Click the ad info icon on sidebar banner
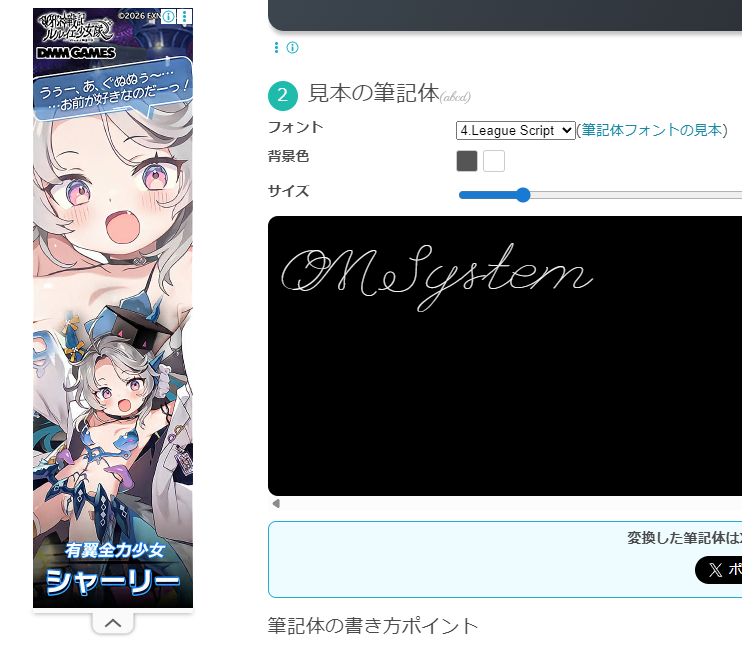 [x=169, y=17]
